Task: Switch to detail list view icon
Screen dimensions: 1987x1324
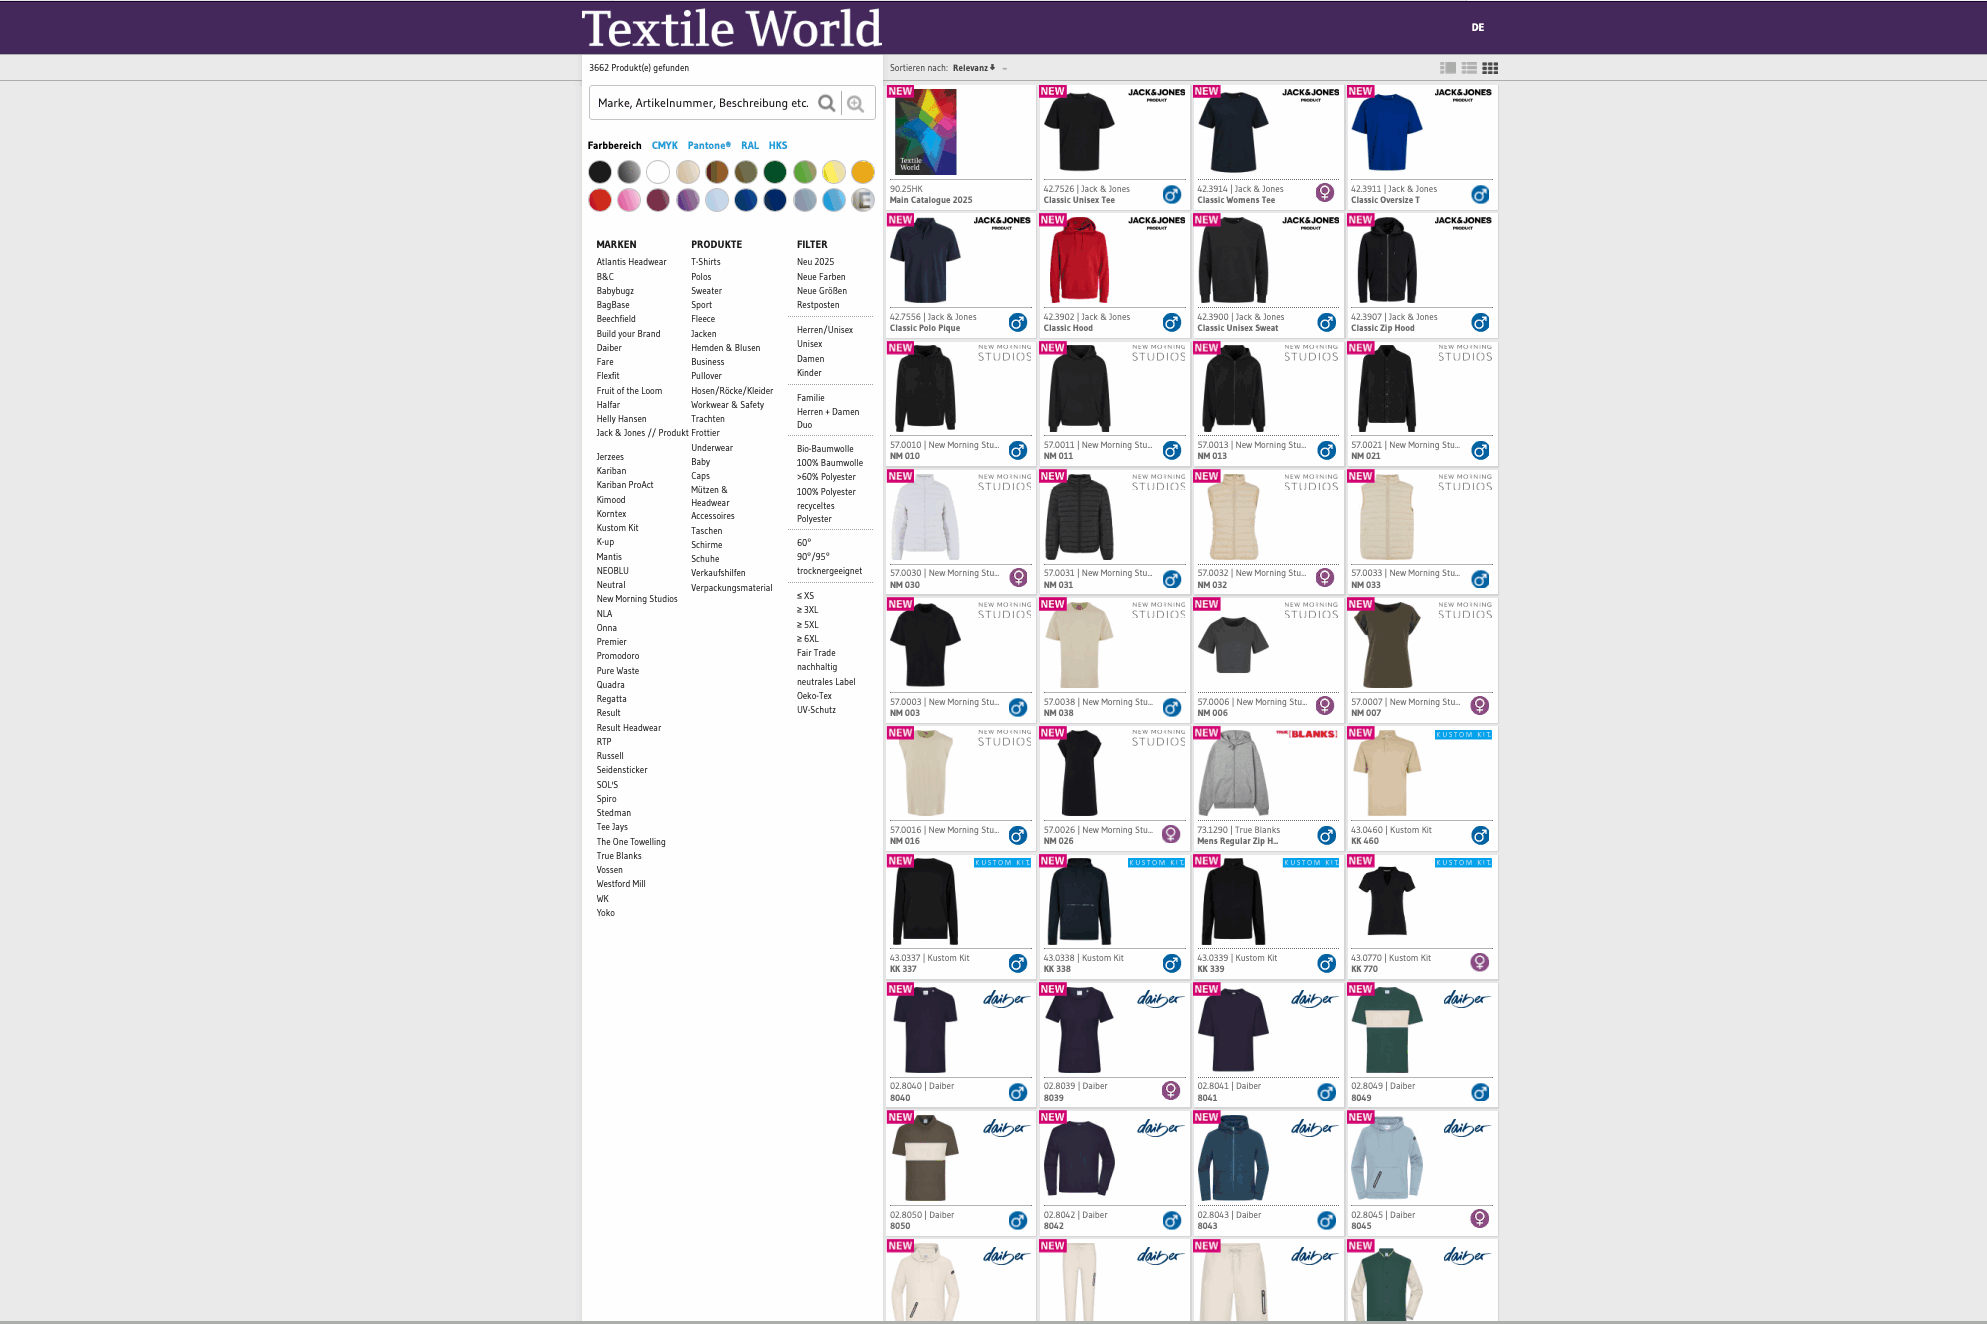Action: pyautogui.click(x=1447, y=68)
